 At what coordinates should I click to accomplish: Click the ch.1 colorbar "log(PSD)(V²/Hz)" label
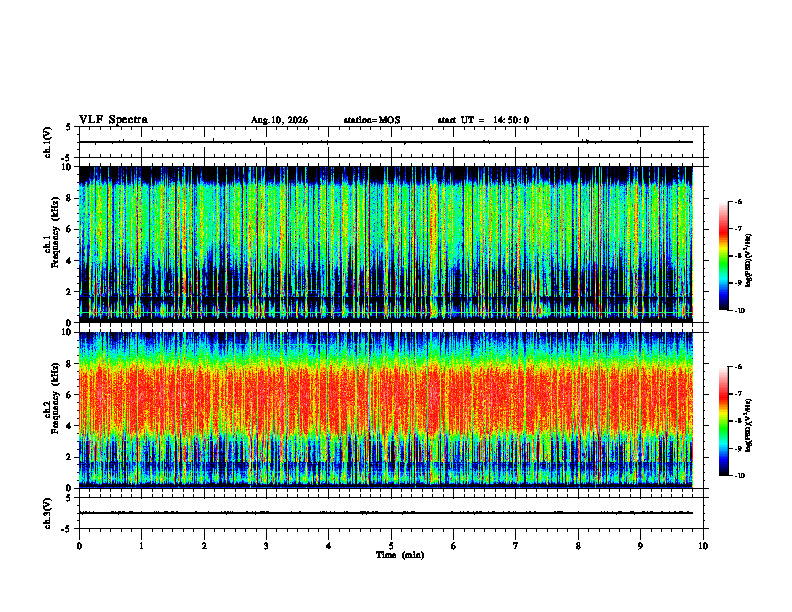749,260
